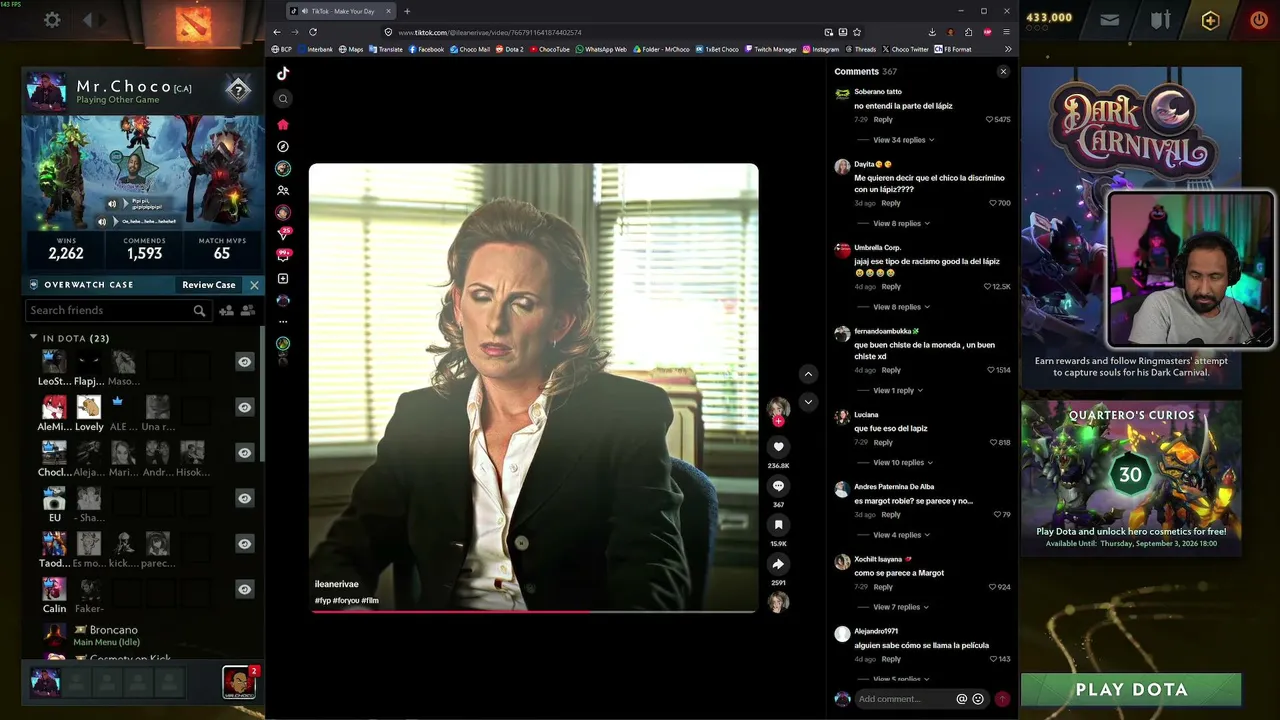Bookmark the TikTok video
1280x720 pixels.
coord(778,525)
